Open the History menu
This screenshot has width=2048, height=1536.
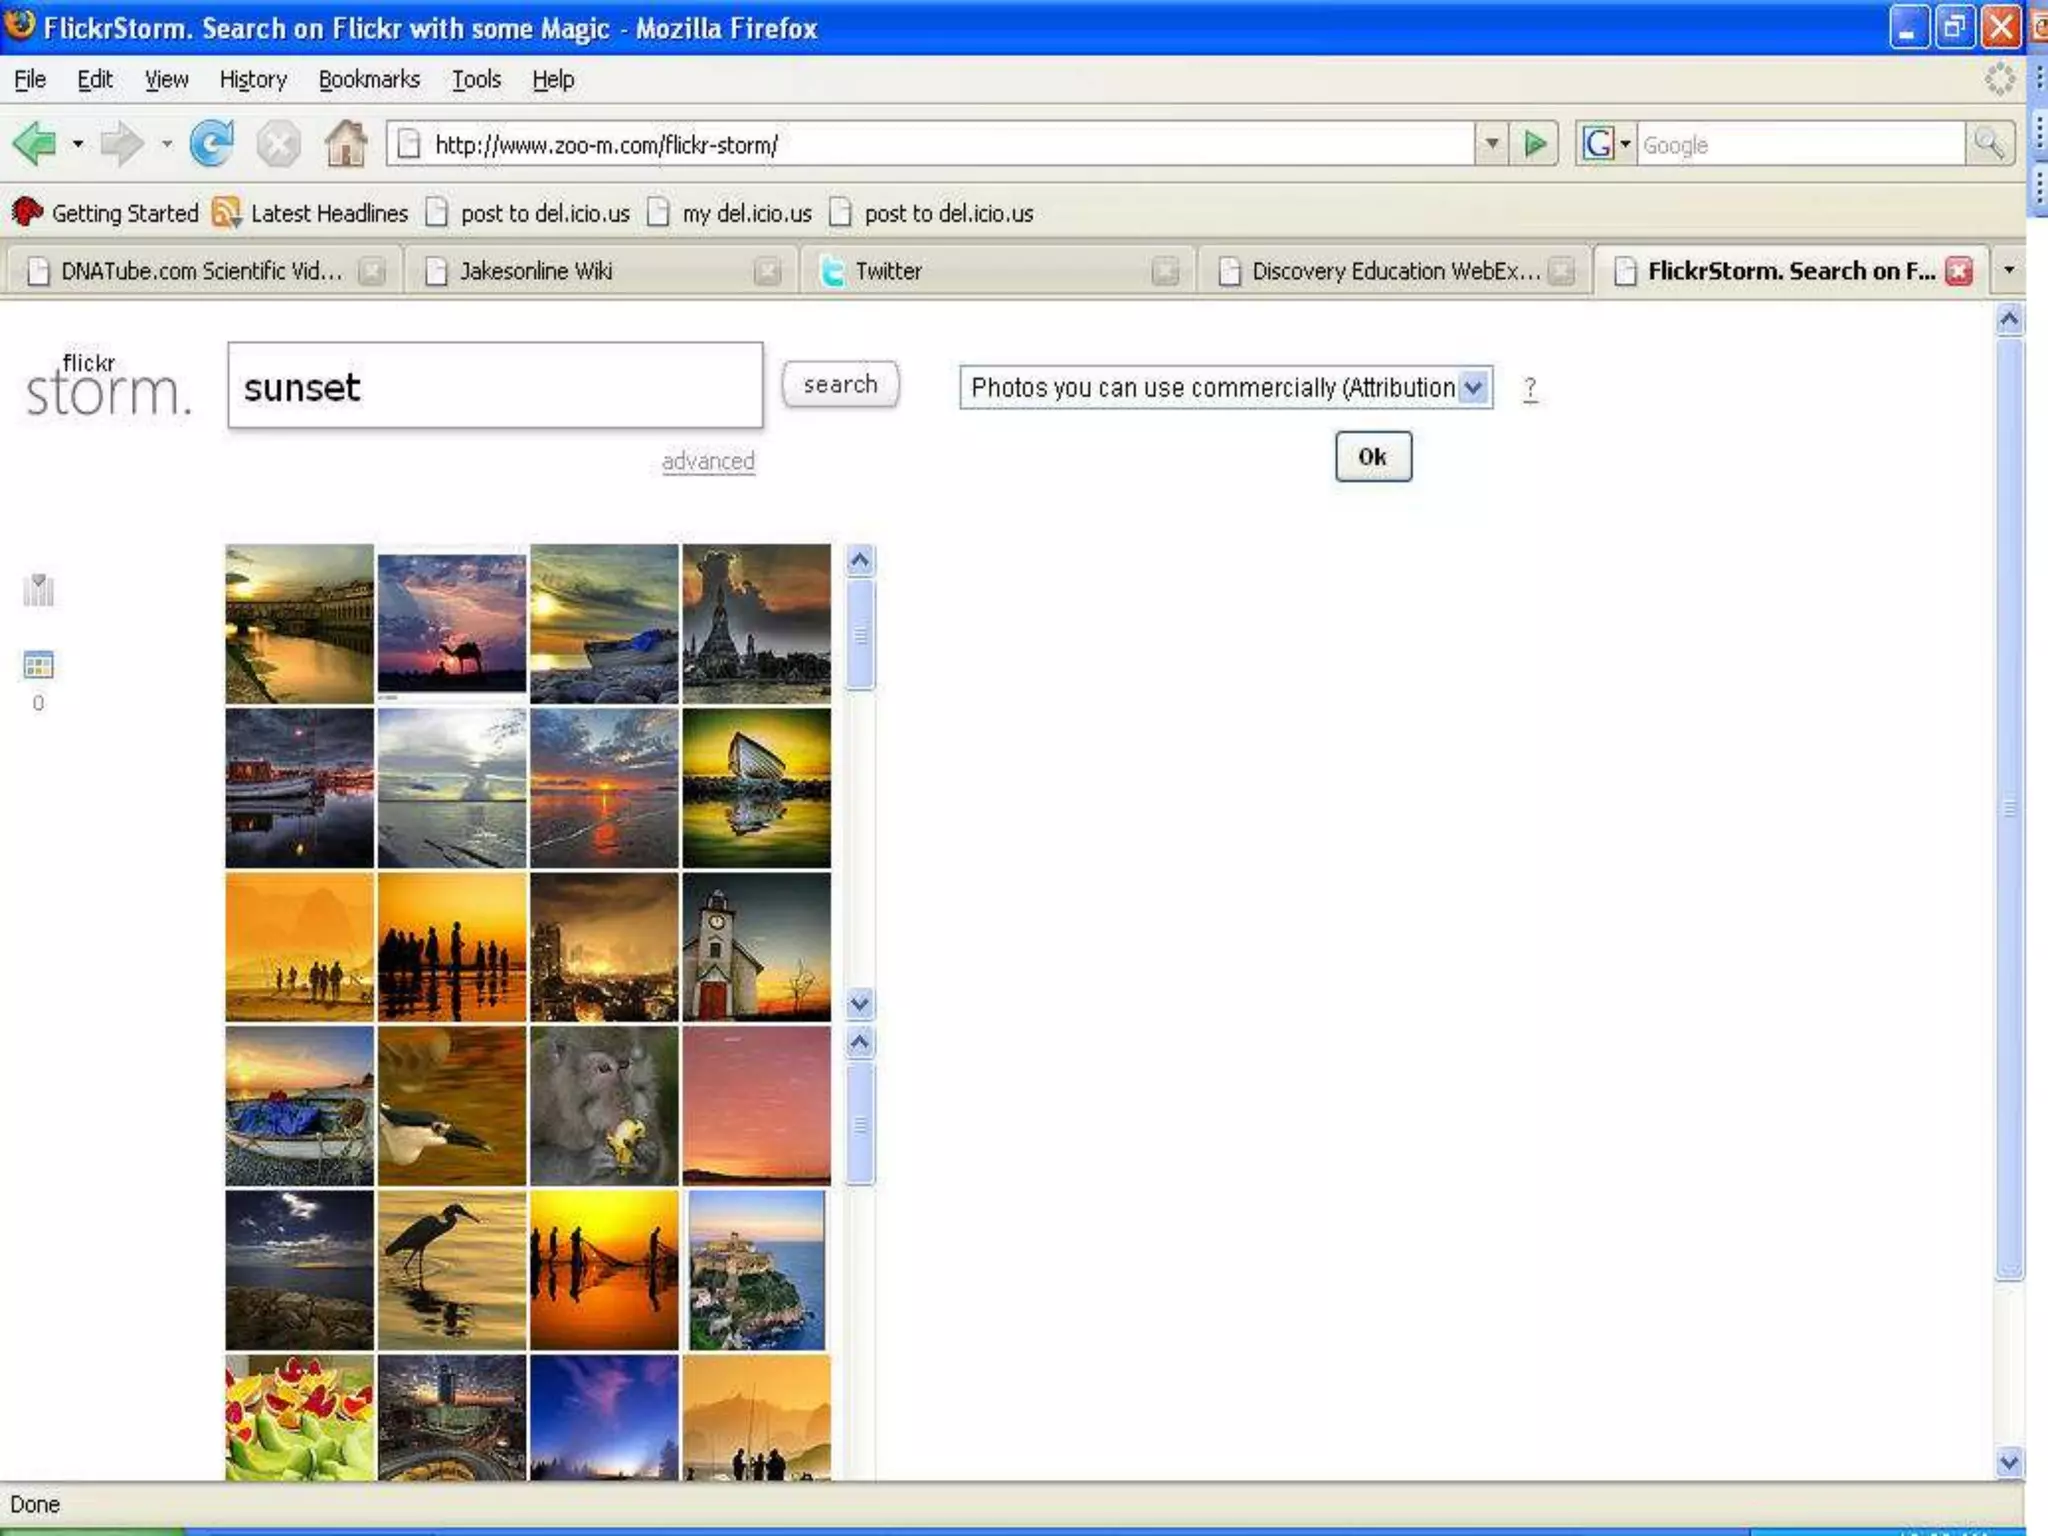pos(253,80)
